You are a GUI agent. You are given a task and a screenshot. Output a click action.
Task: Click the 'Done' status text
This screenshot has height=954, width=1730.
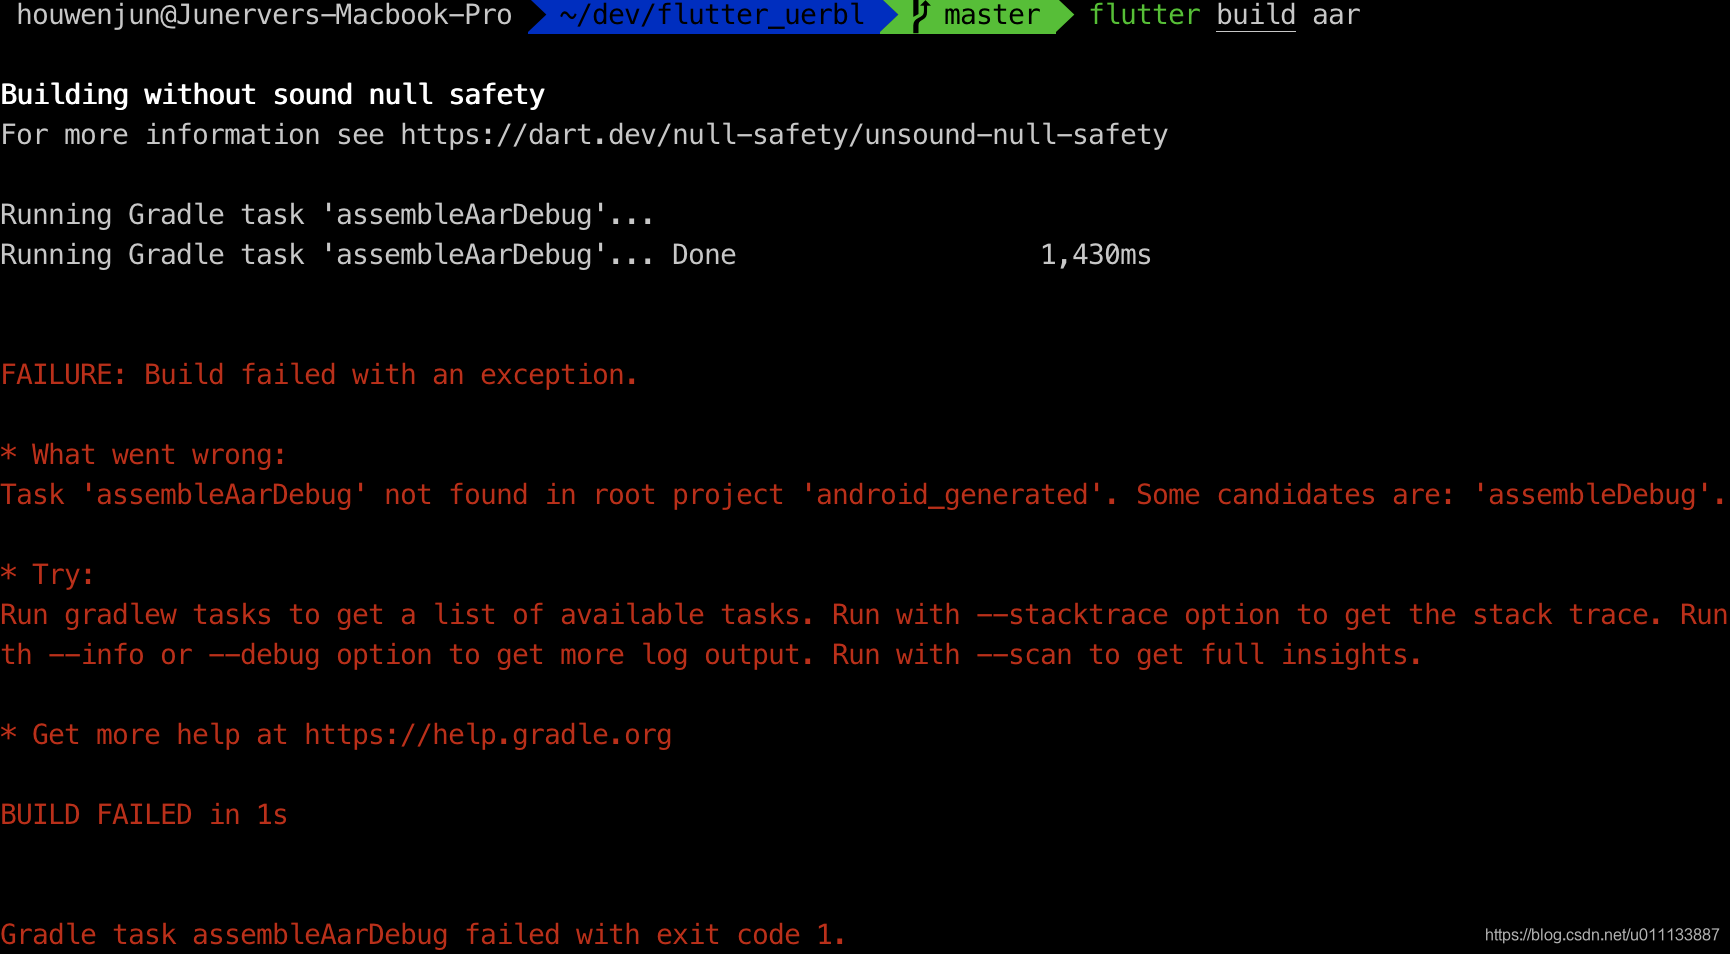pyautogui.click(x=704, y=255)
